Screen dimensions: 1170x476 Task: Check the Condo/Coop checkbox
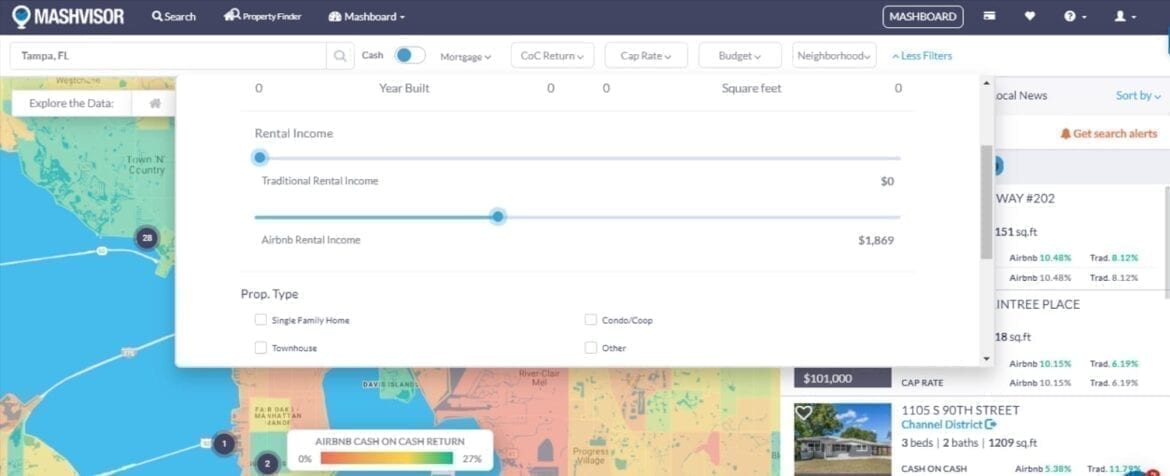[591, 320]
